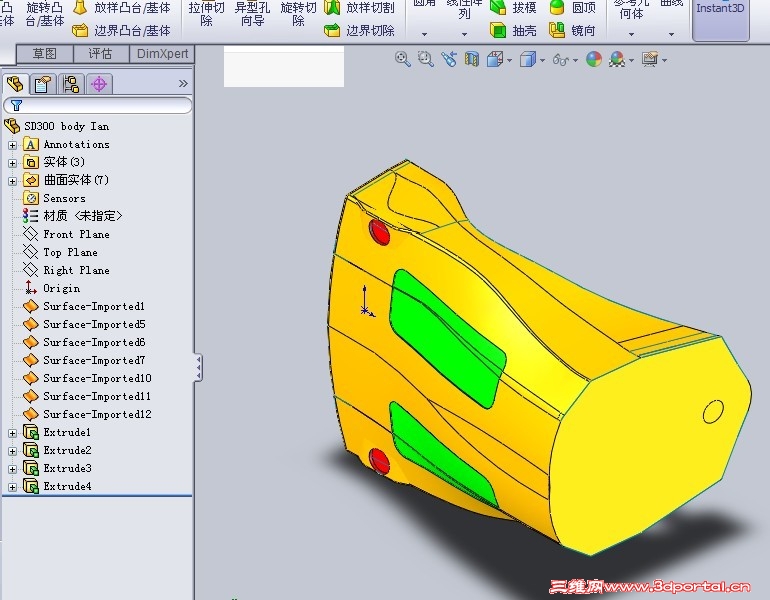The width and height of the screenshot is (770, 600).
Task: Expand the Extrude3 feature
Action: (12, 469)
